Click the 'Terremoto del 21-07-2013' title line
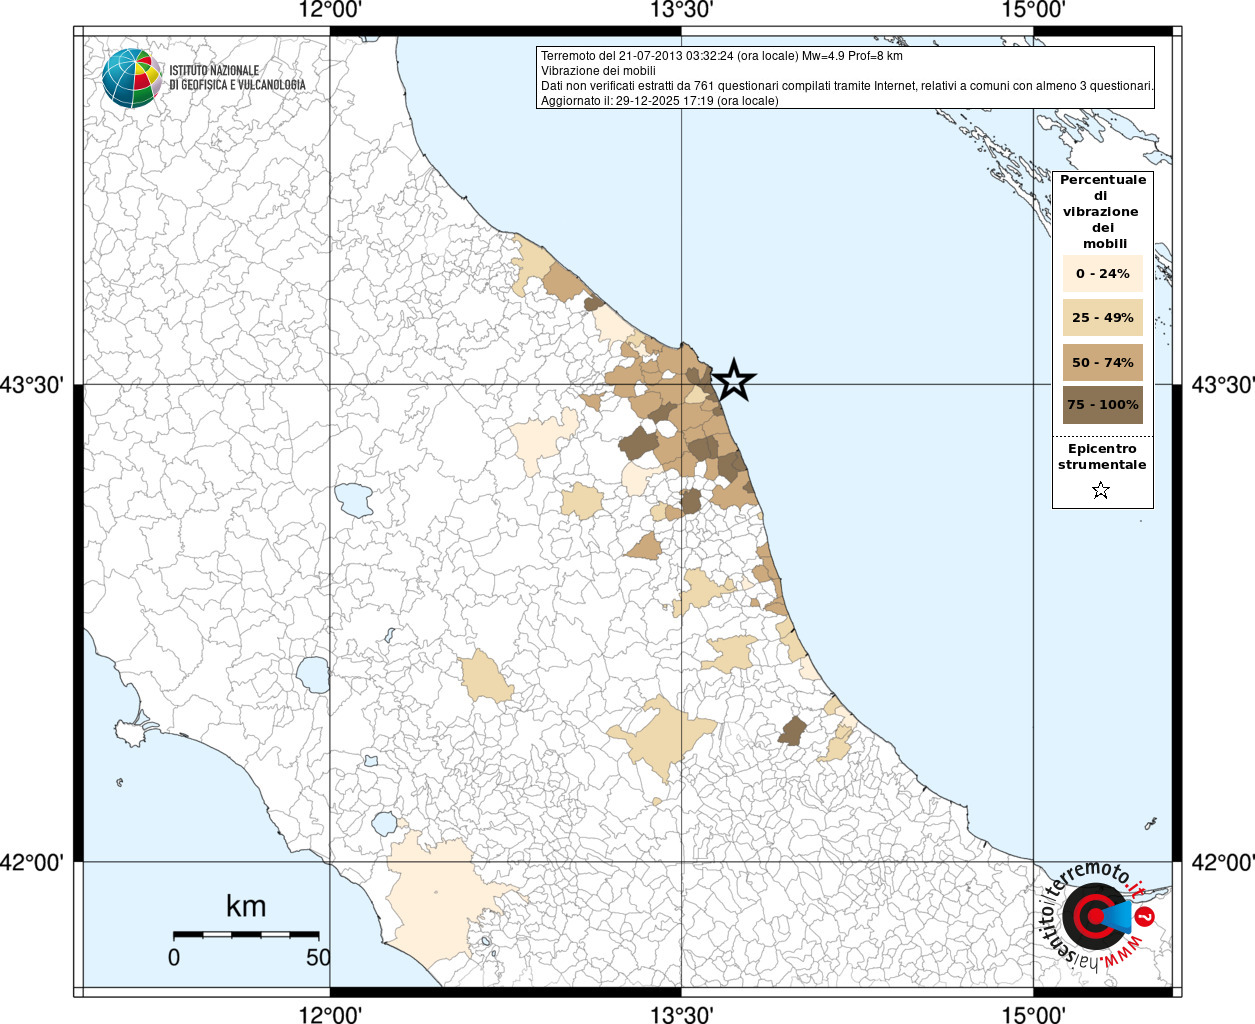Screen dimensions: 1255x1024 coord(721,56)
